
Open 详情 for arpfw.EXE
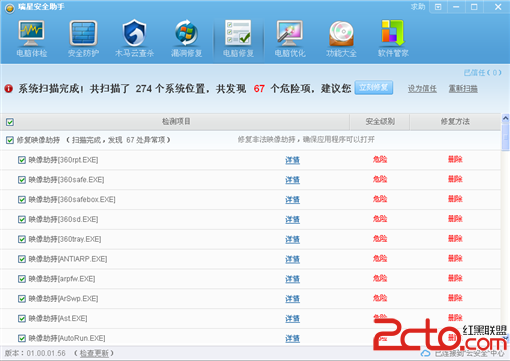292,279
